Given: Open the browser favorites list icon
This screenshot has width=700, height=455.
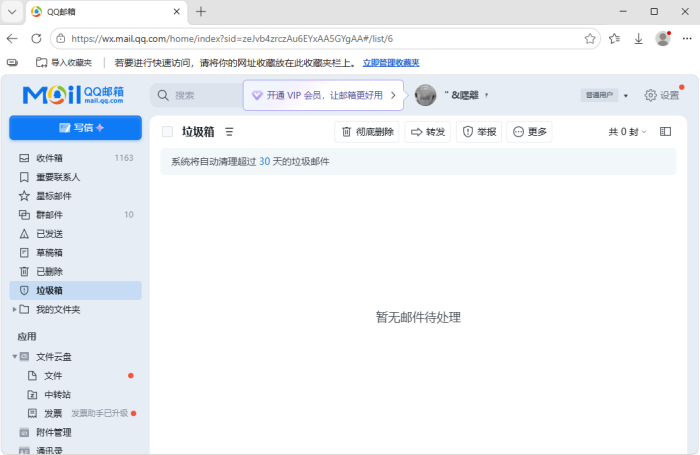Looking at the screenshot, I should pos(614,39).
